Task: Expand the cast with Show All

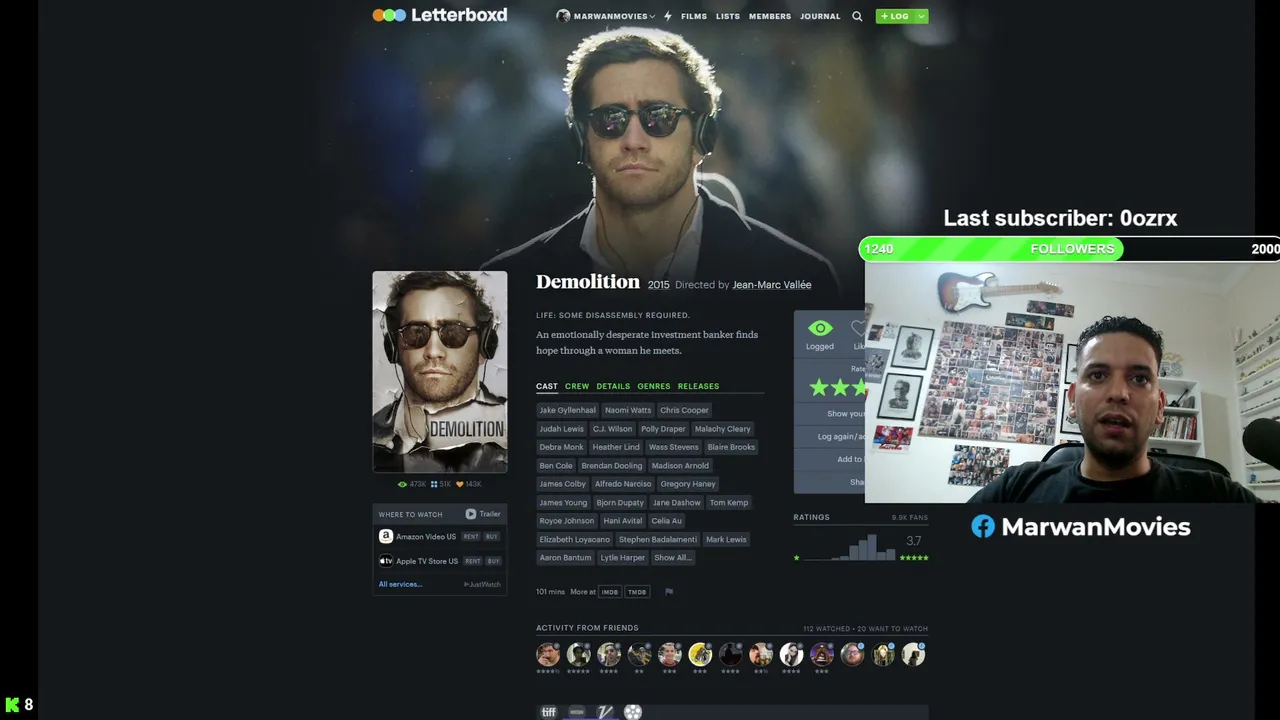Action: pos(672,558)
